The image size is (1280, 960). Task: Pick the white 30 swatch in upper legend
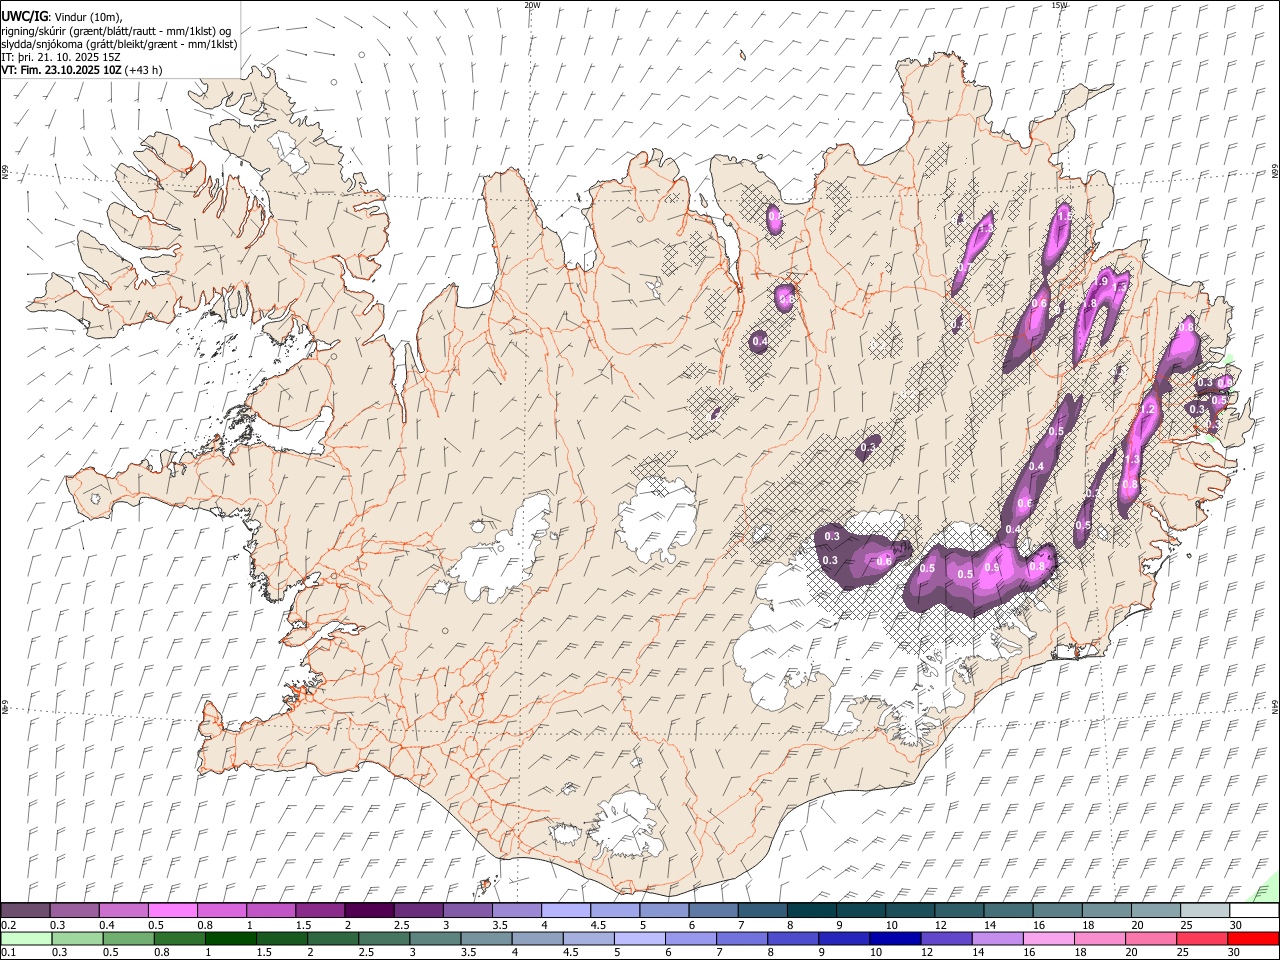pyautogui.click(x=1253, y=911)
